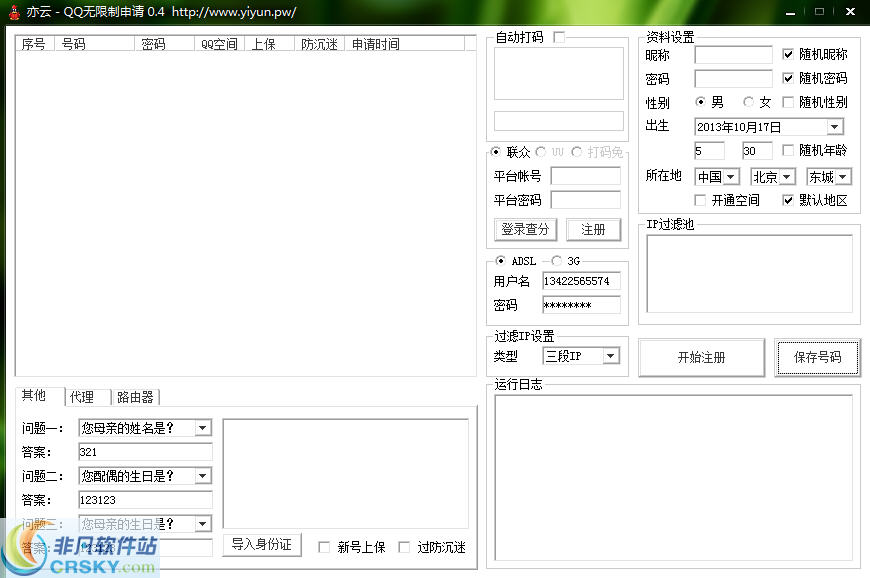Check the 开通空间 option

coord(699,199)
